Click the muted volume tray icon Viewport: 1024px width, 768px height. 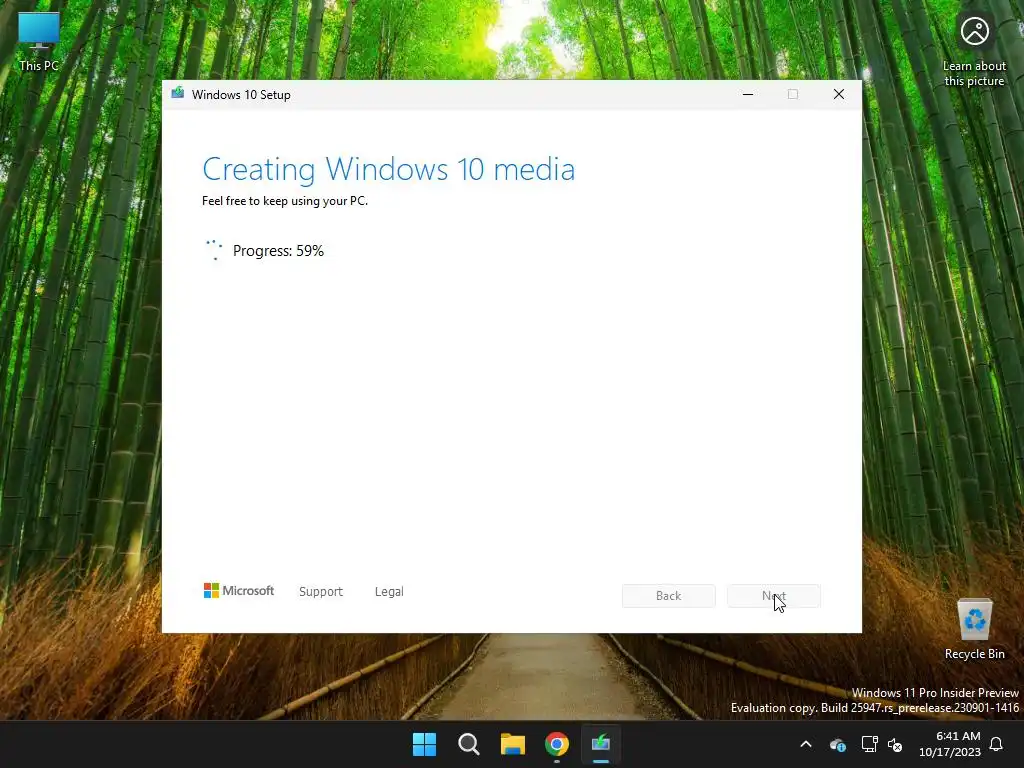pyautogui.click(x=895, y=744)
